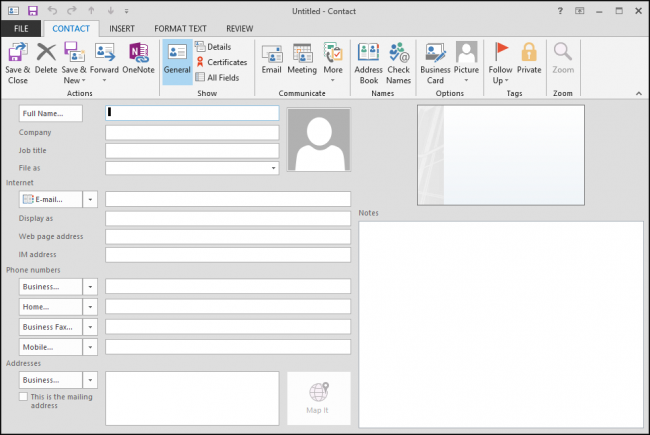This screenshot has height=435, width=650.
Task: Switch to the CONTACT tab
Action: click(71, 29)
